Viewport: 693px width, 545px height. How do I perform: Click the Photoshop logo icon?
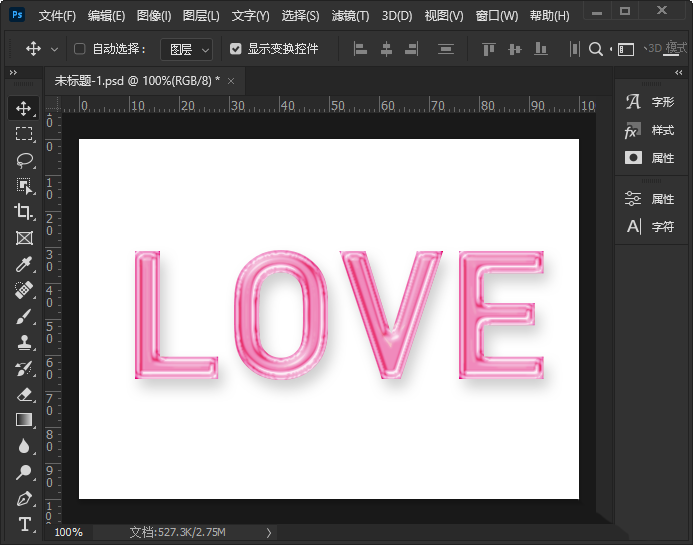[17, 15]
